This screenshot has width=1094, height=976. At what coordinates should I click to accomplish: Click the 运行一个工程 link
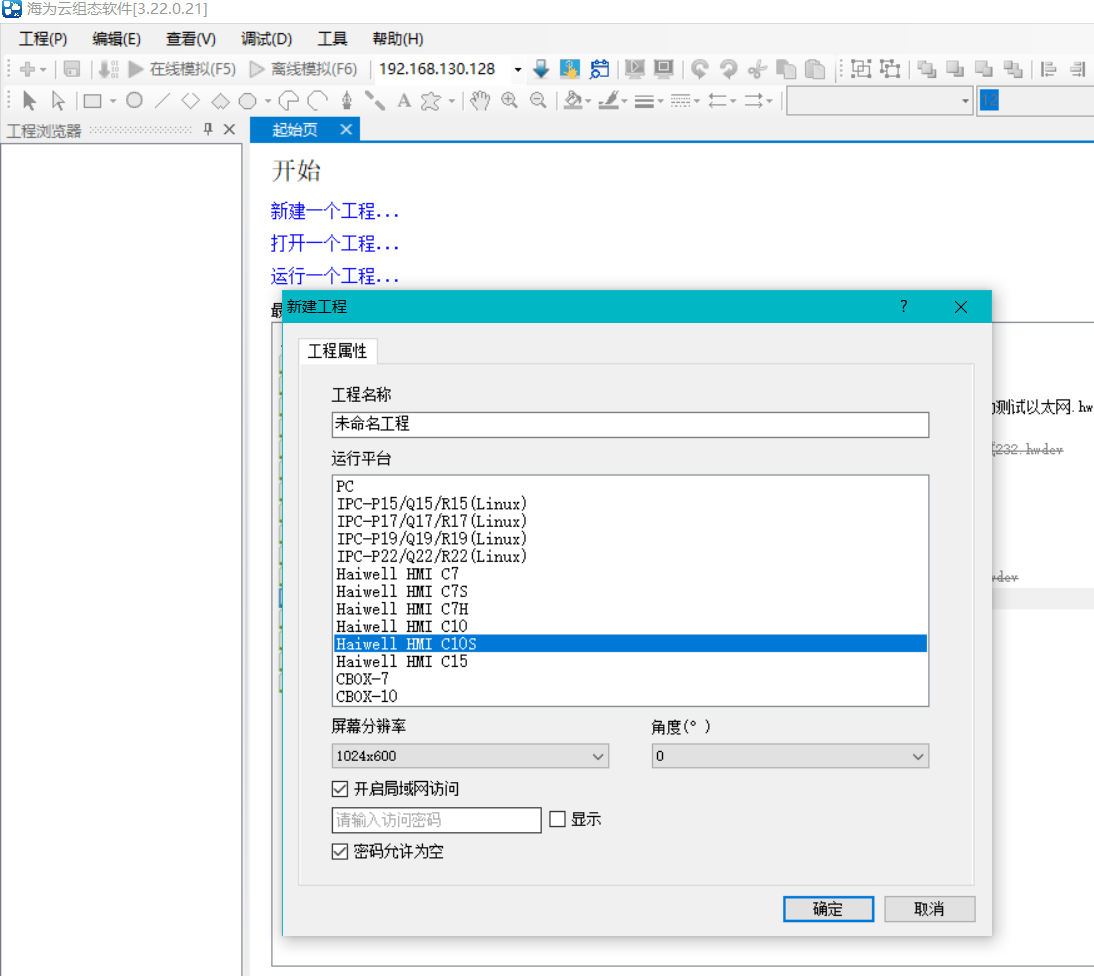335,276
